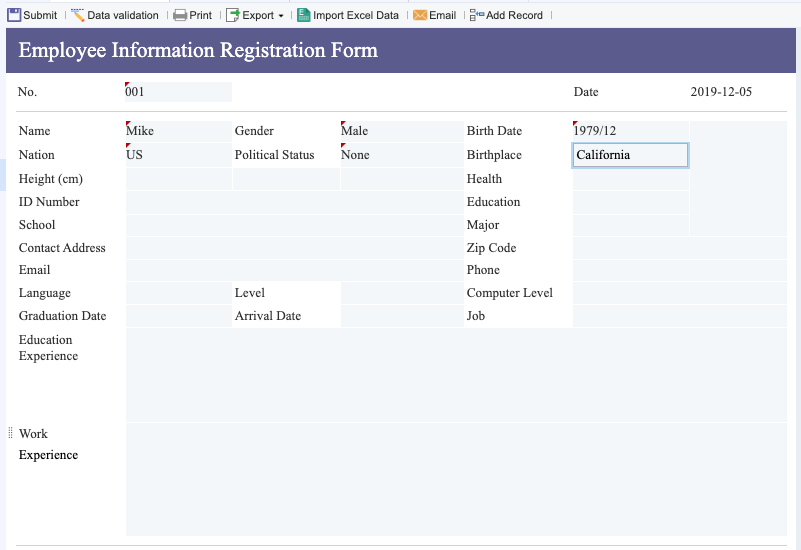Click the Contact Address input field
The image size is (801, 550).
point(294,248)
